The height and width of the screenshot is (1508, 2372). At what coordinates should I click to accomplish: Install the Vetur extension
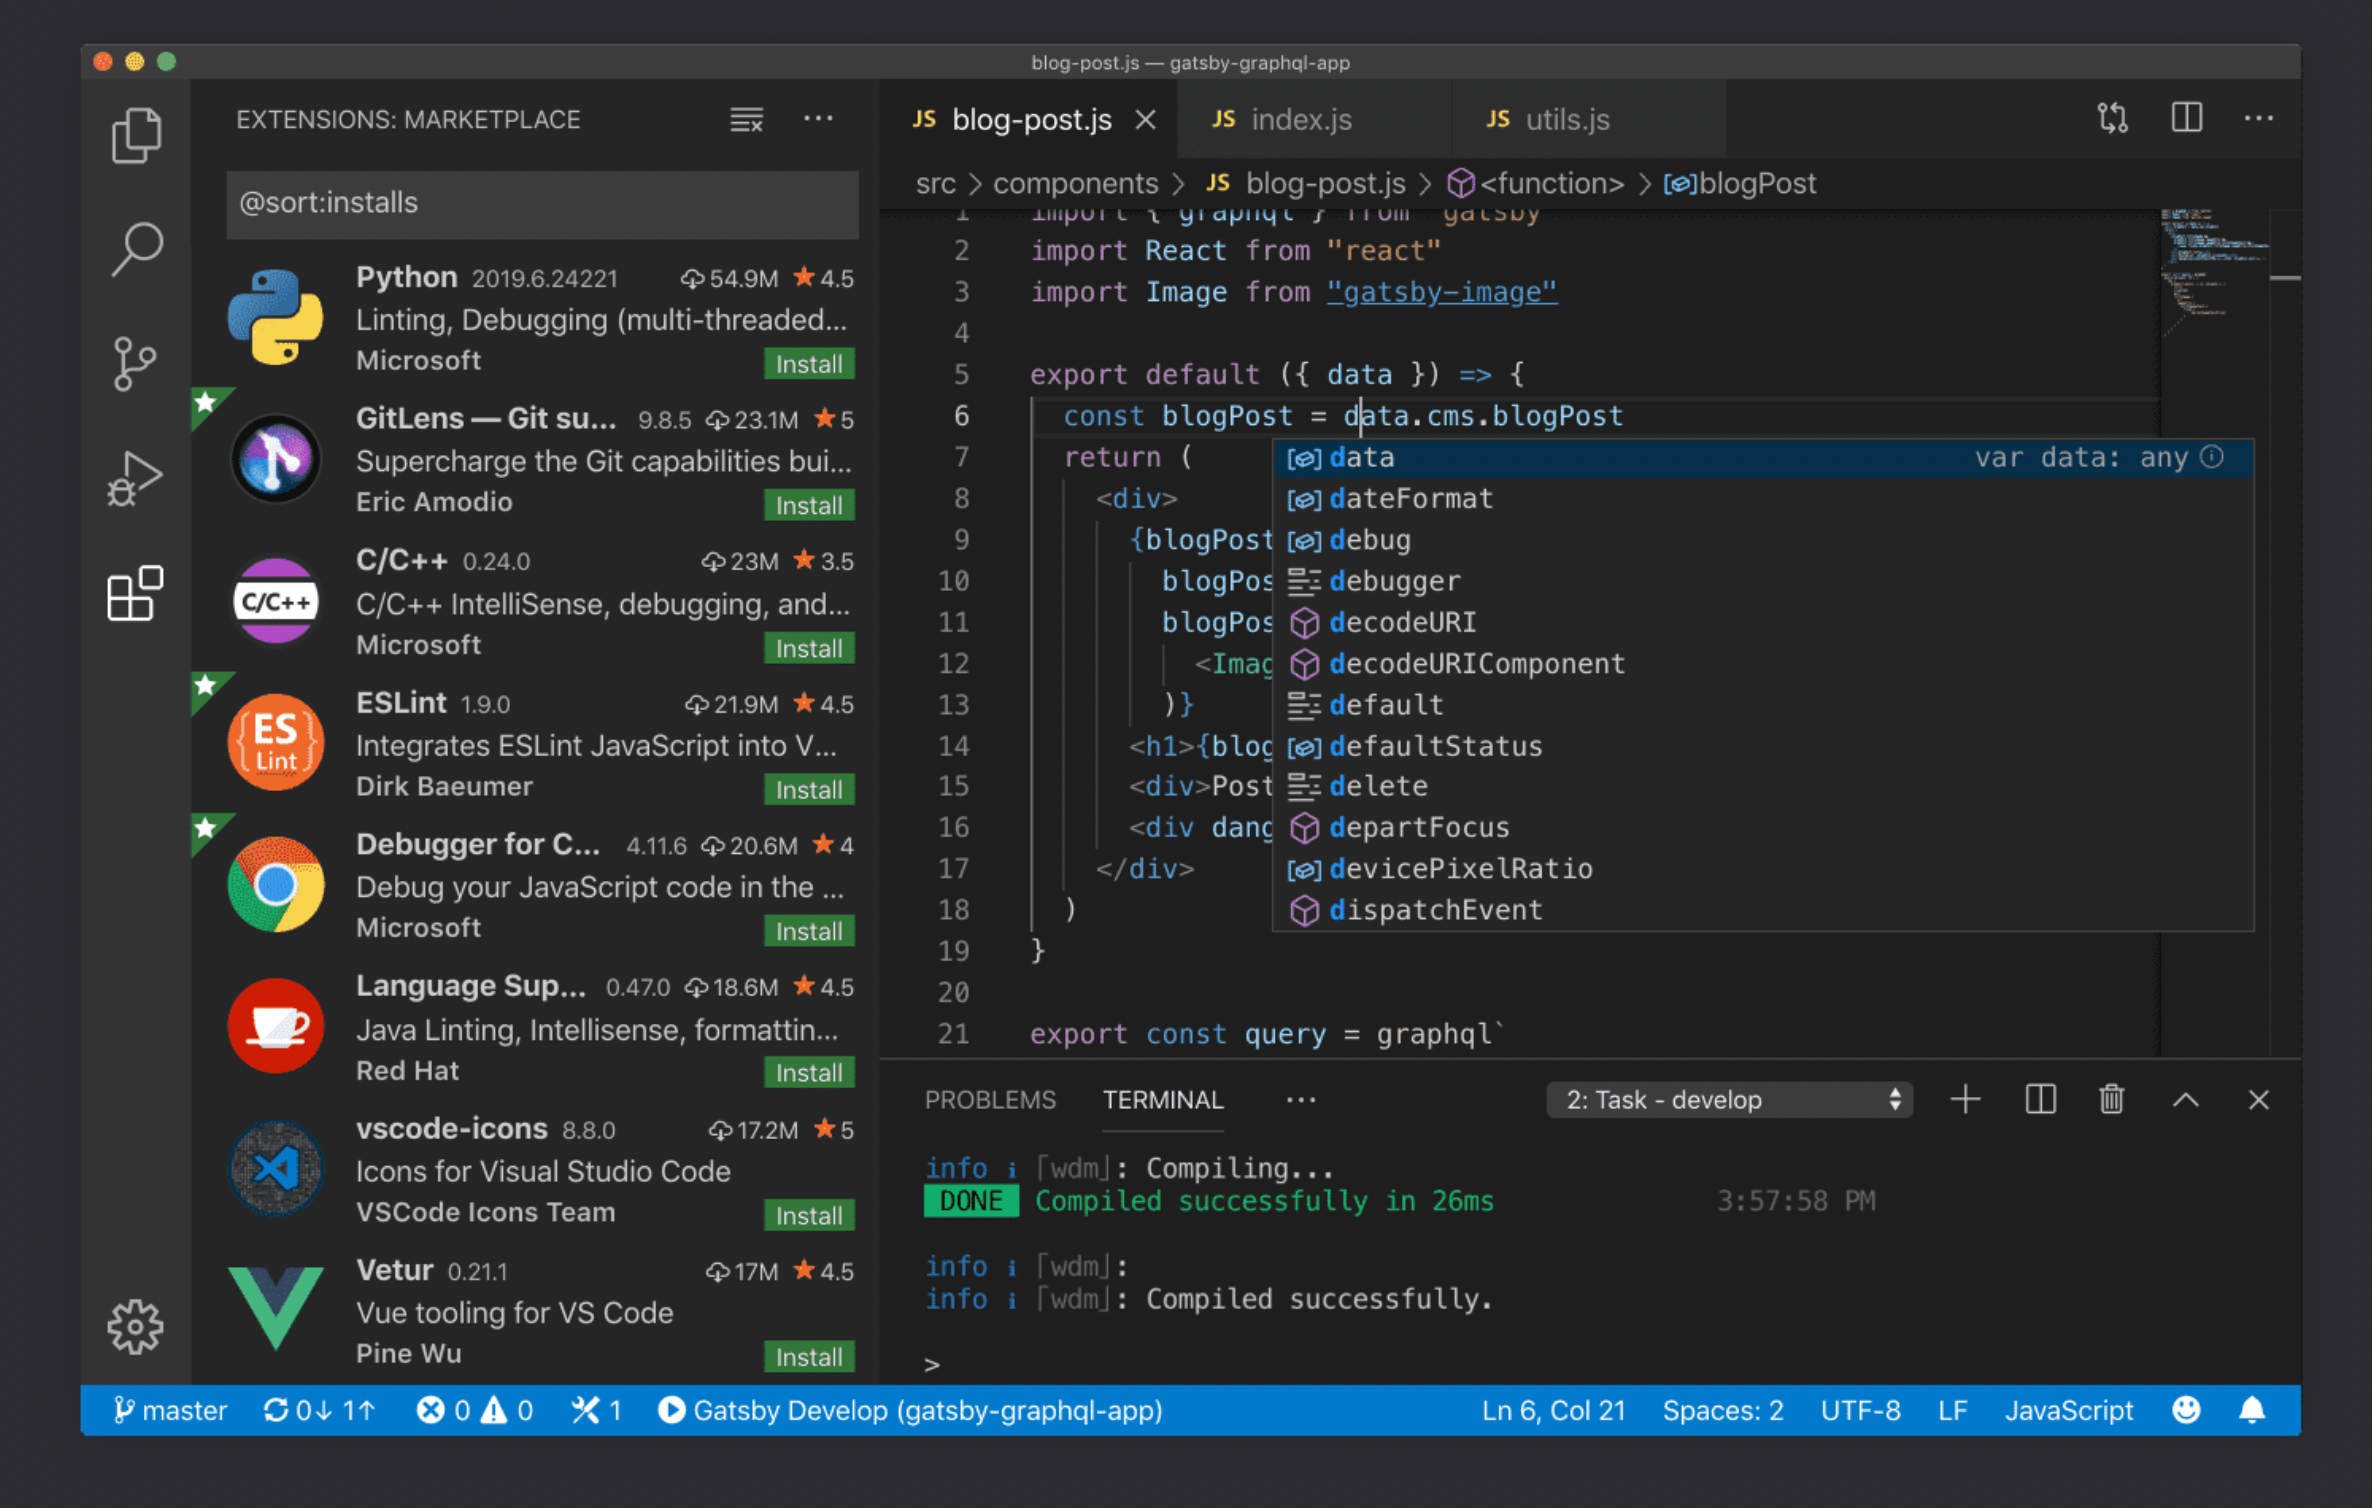(809, 1357)
